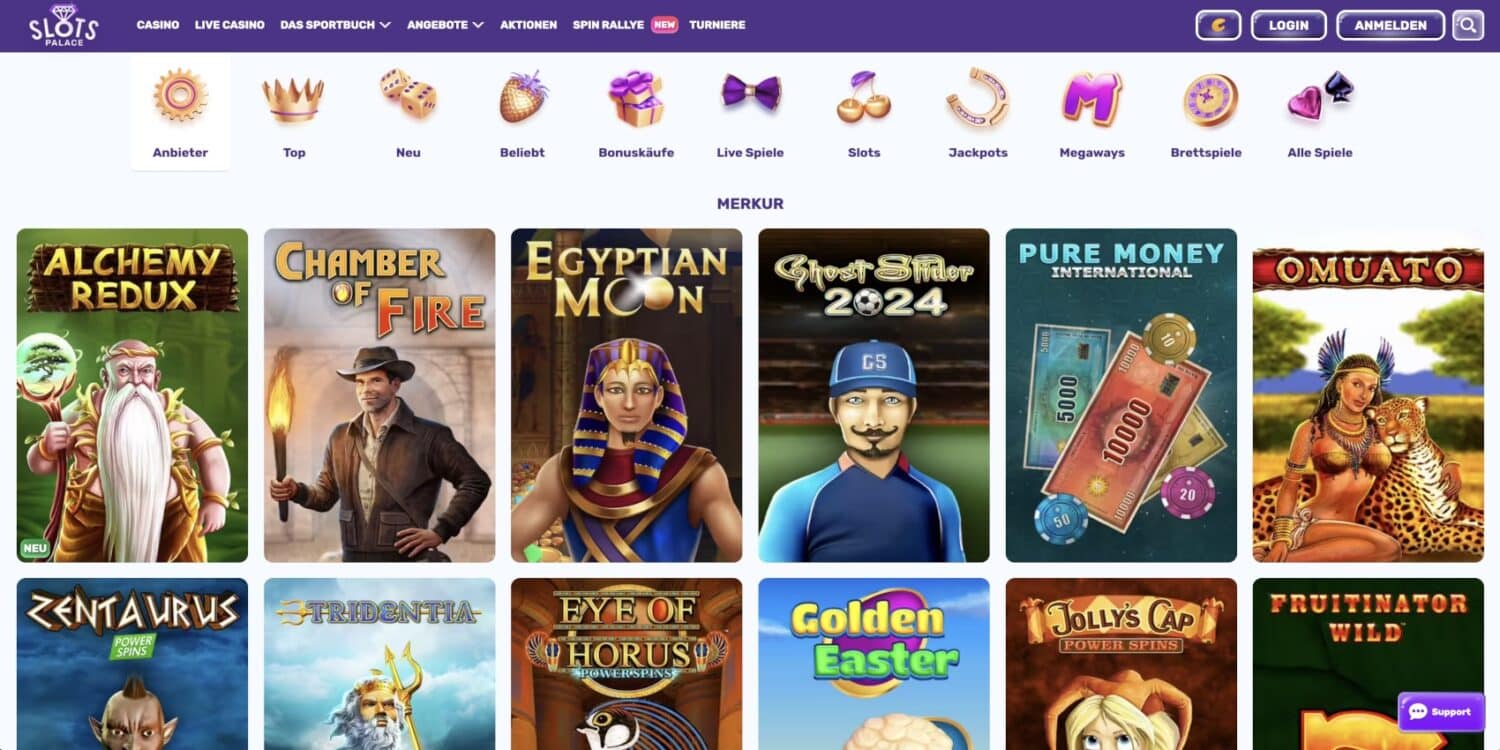This screenshot has width=1500, height=750.
Task: Open the Neu dice category
Action: point(408,112)
